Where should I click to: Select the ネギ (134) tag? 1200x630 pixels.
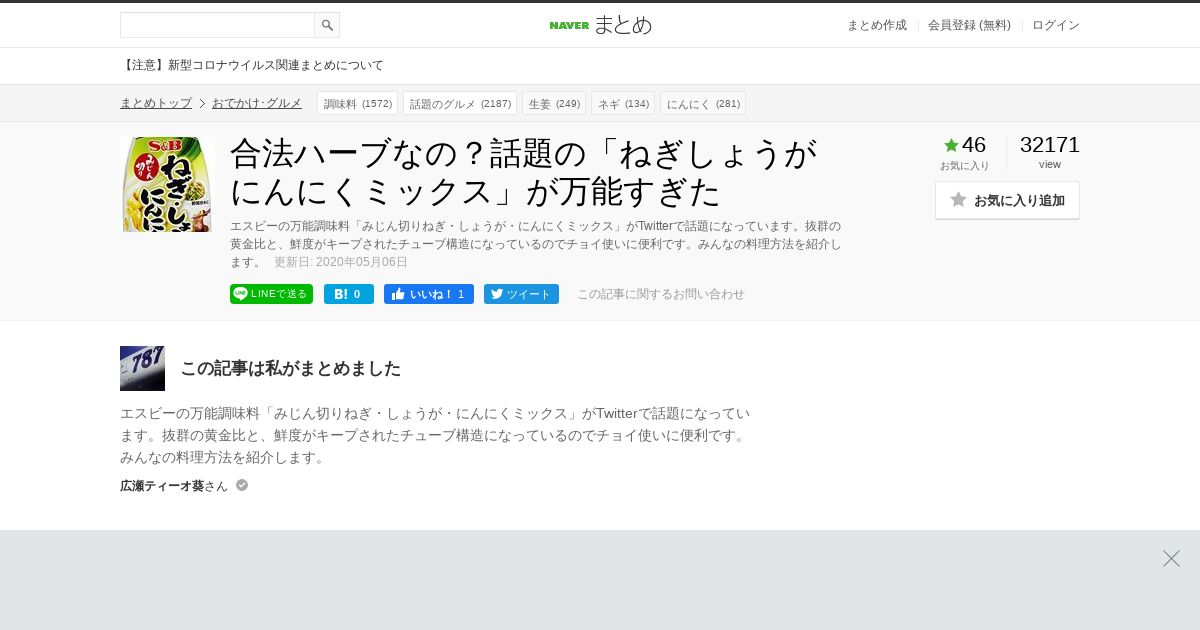pos(623,103)
